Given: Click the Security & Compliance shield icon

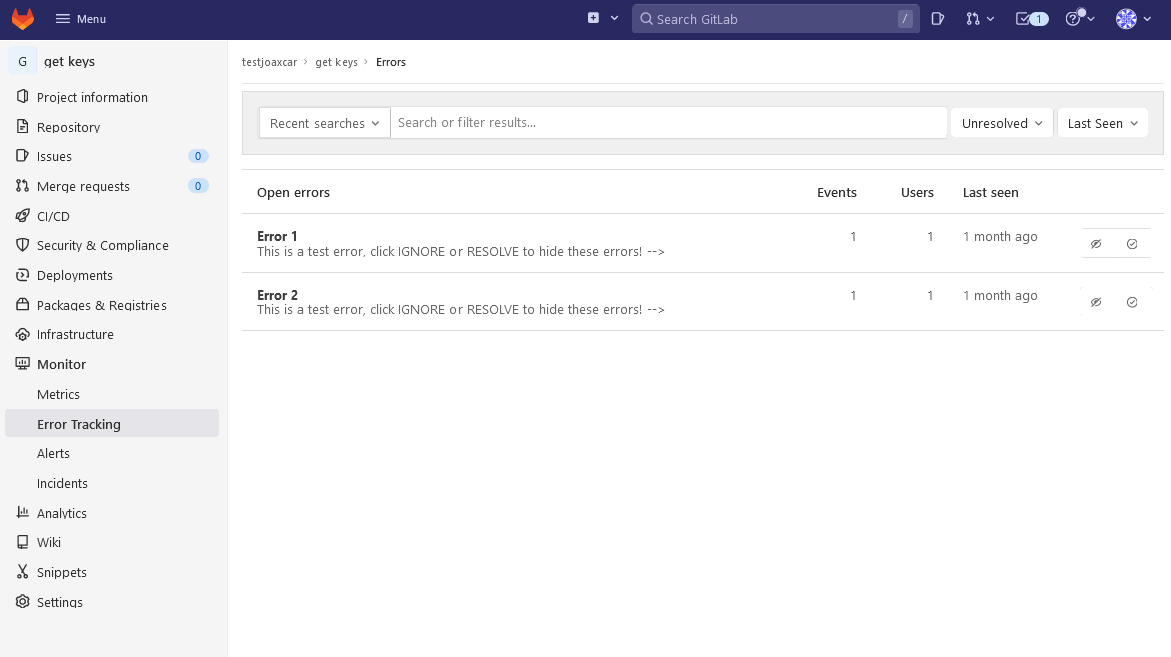Looking at the screenshot, I should (x=23, y=245).
